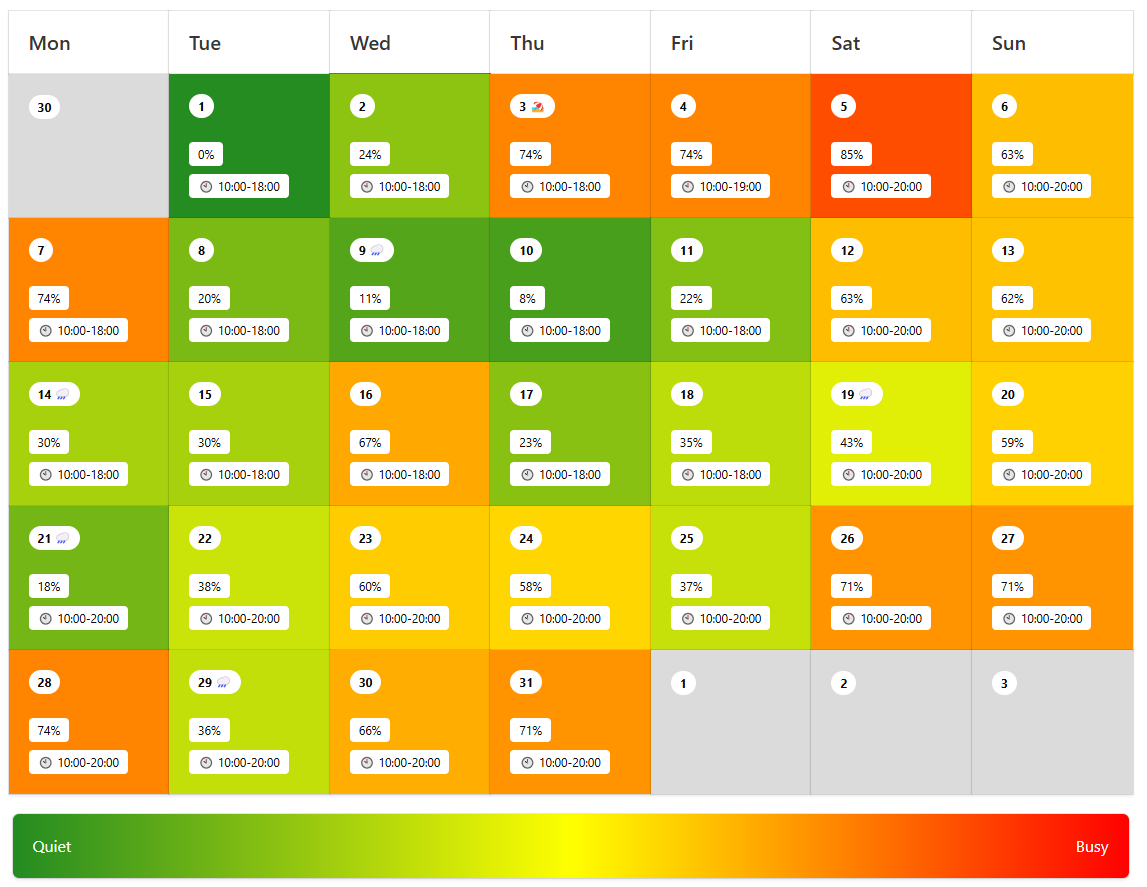Click the beach umbrella icon on day 3
The image size is (1147, 887).
pyautogui.click(x=538, y=107)
